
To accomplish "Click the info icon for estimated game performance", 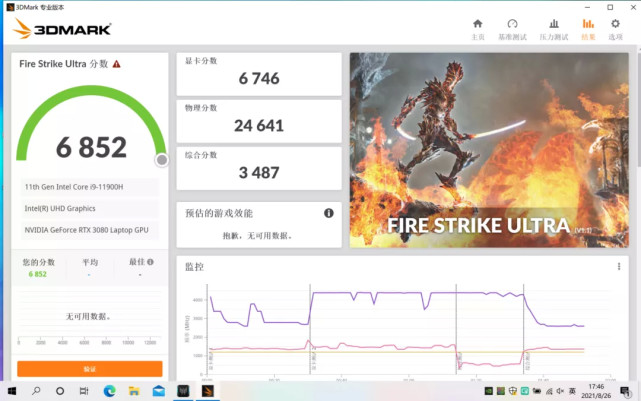I will pyautogui.click(x=329, y=213).
